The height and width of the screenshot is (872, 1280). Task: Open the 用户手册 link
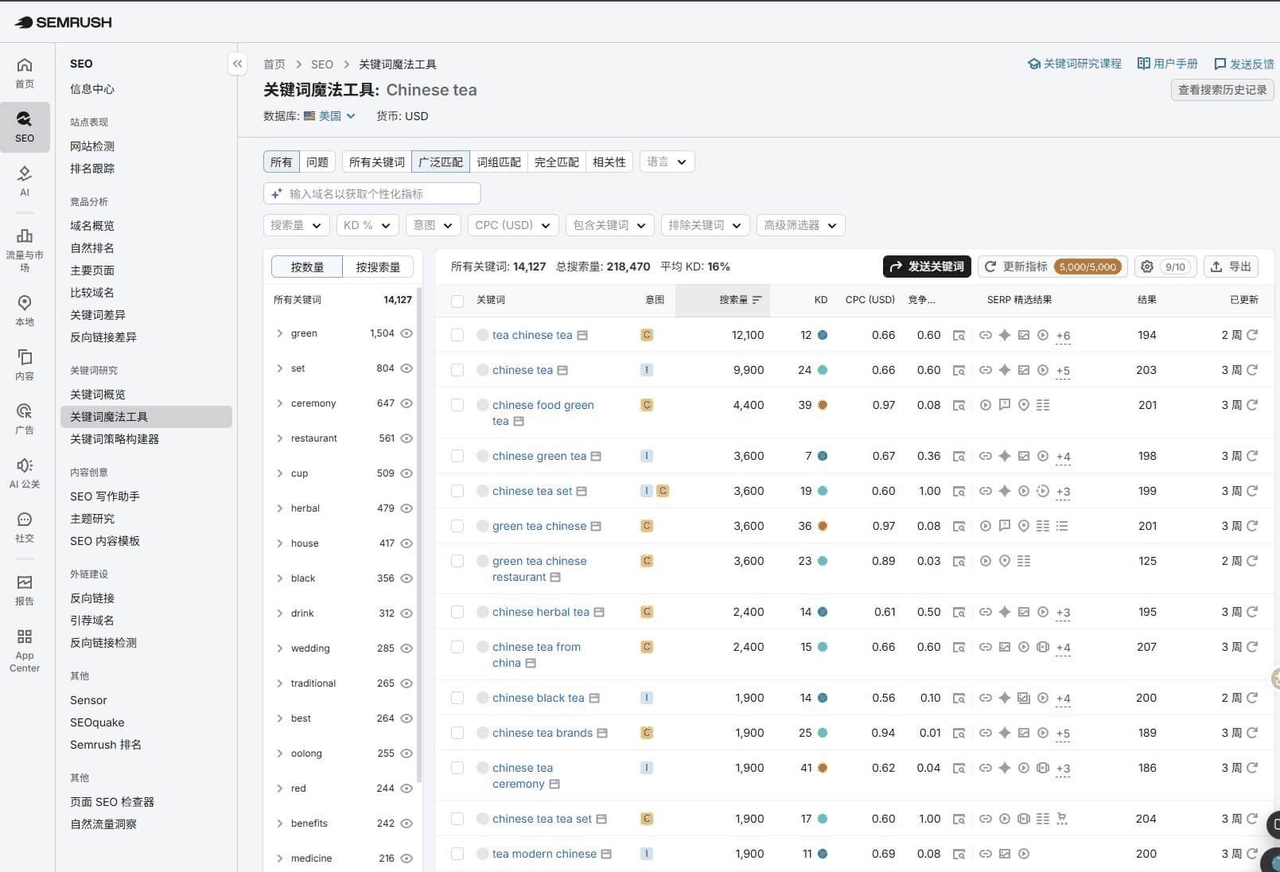tap(1167, 64)
